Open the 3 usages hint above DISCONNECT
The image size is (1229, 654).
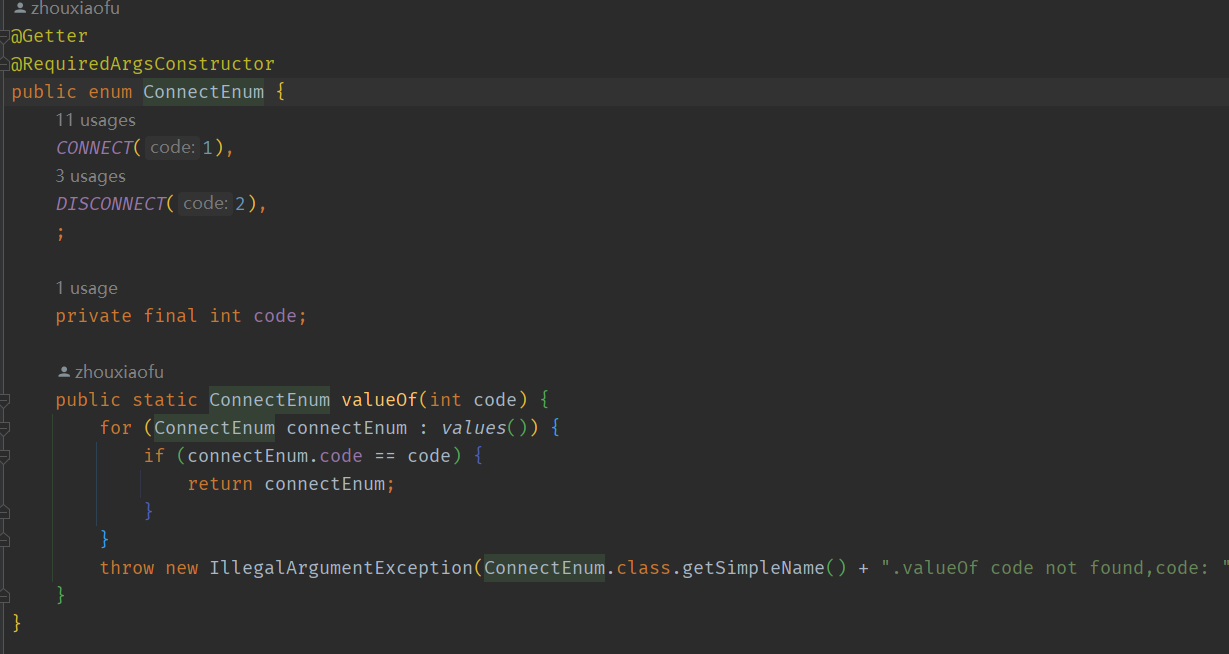coord(90,176)
